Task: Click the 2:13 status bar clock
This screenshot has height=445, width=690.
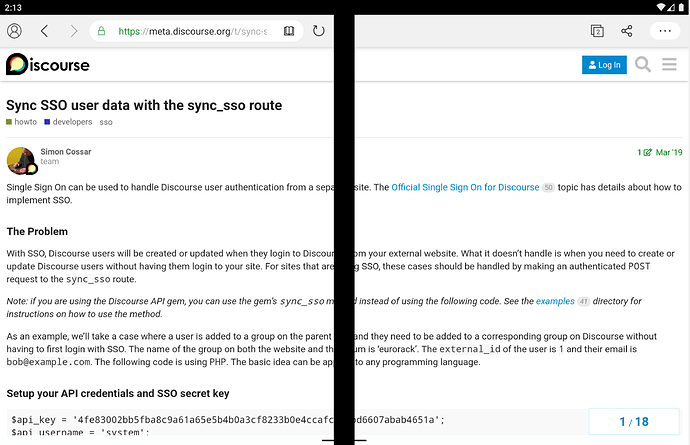Action: (13, 7)
